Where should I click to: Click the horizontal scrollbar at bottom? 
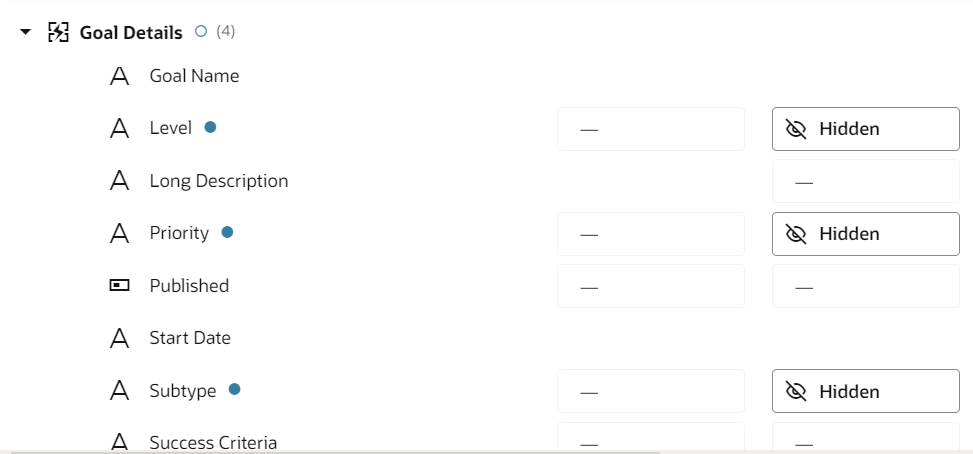pyautogui.click(x=335, y=452)
